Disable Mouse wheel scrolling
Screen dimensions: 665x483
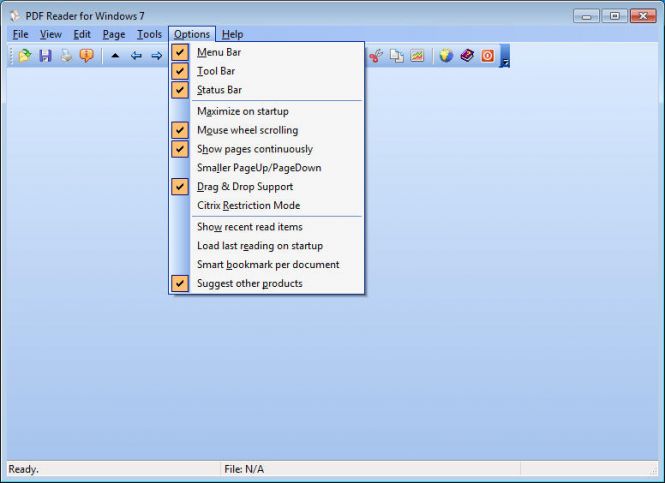(266, 130)
